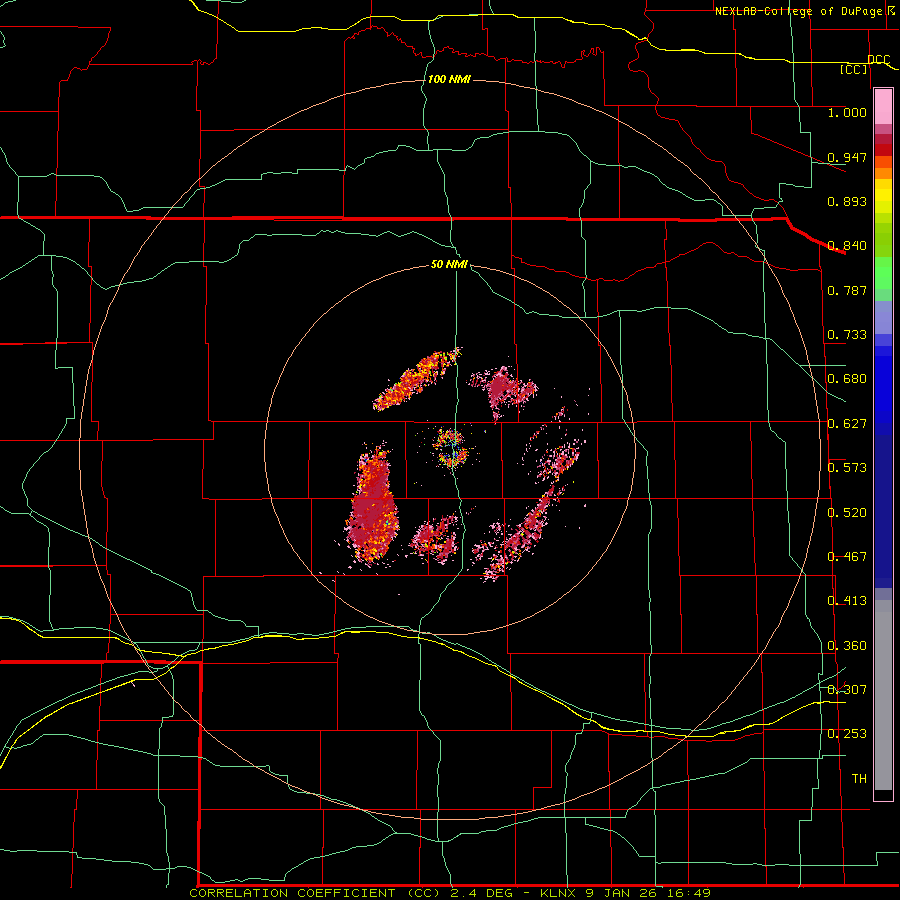The height and width of the screenshot is (900, 900).
Task: Click the radar site clutter at the rings' center
Action: coord(451,448)
